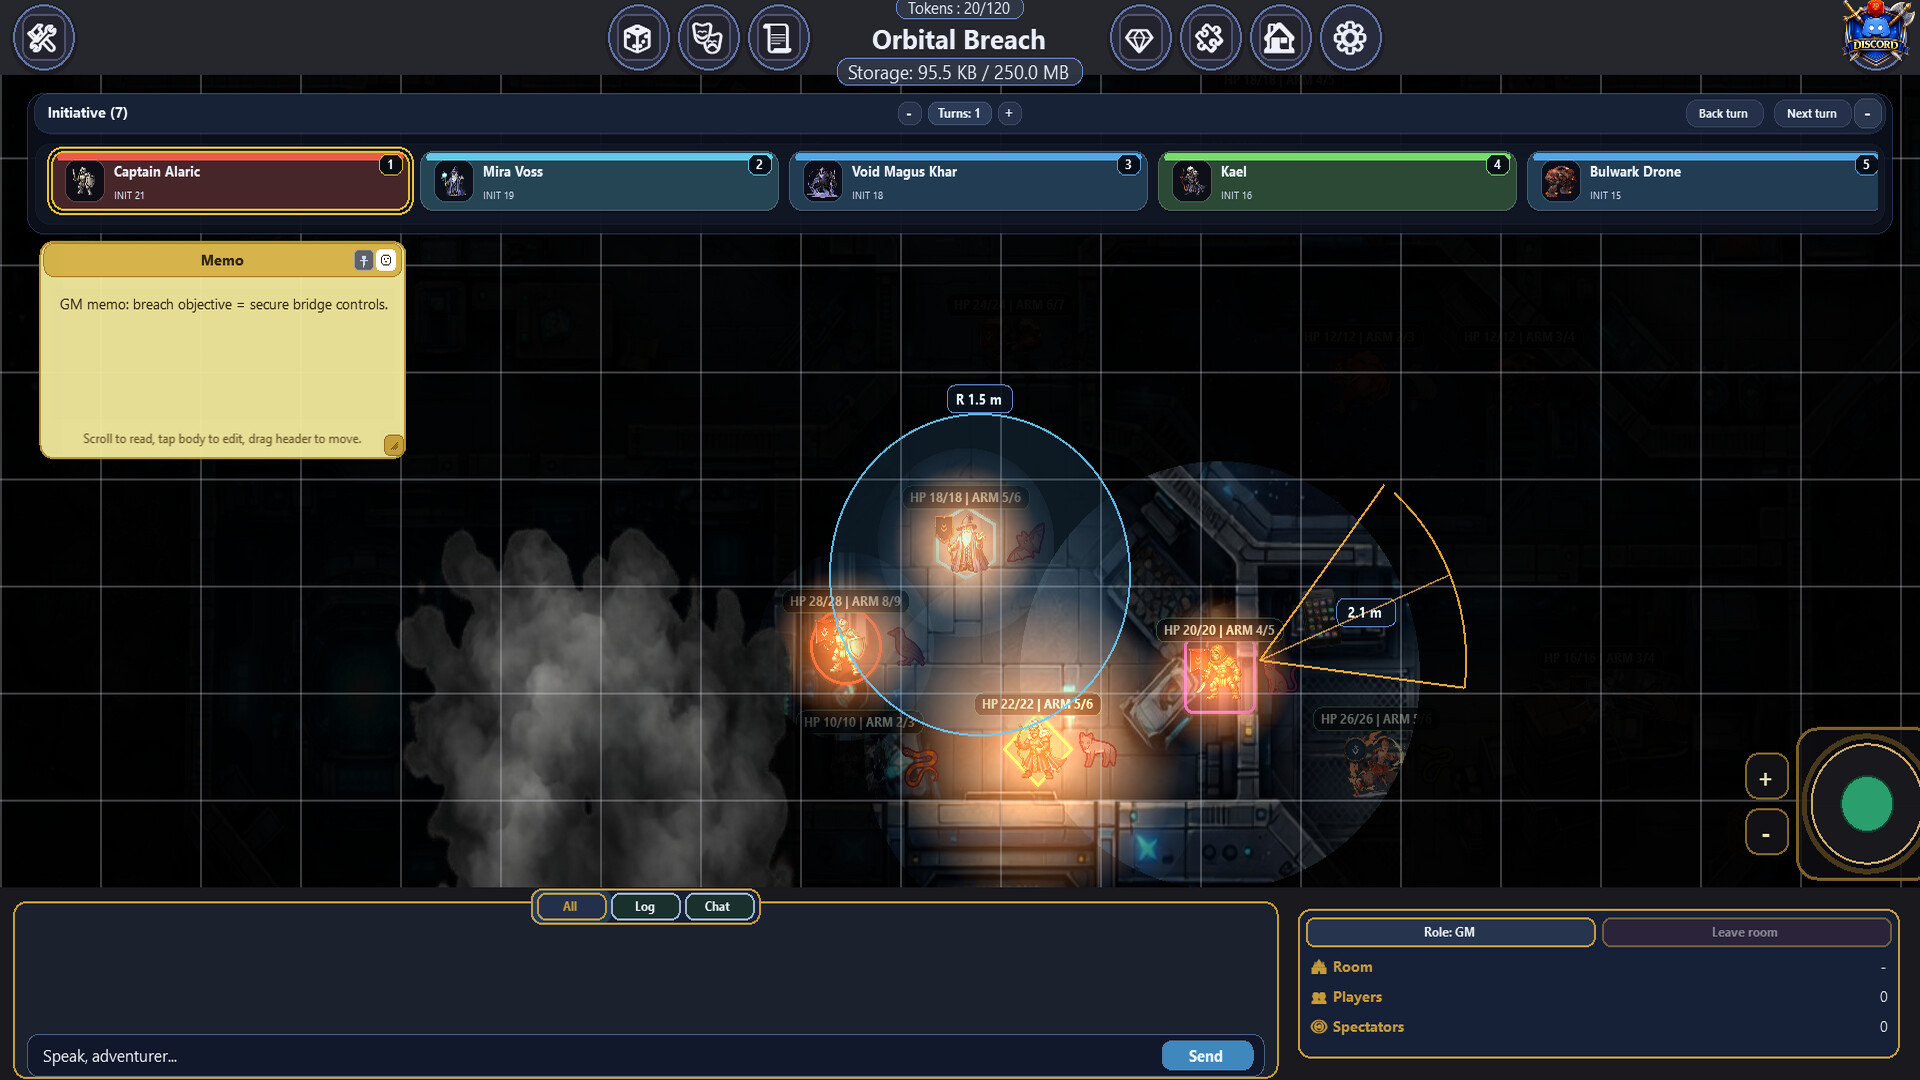
Task: Click the Leave room button
Action: click(x=1746, y=932)
